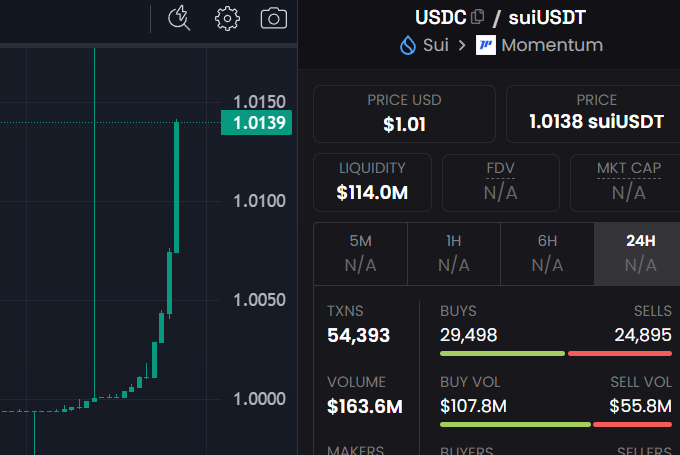Open the quick search lightning icon
This screenshot has height=455, width=680.
pos(179,18)
